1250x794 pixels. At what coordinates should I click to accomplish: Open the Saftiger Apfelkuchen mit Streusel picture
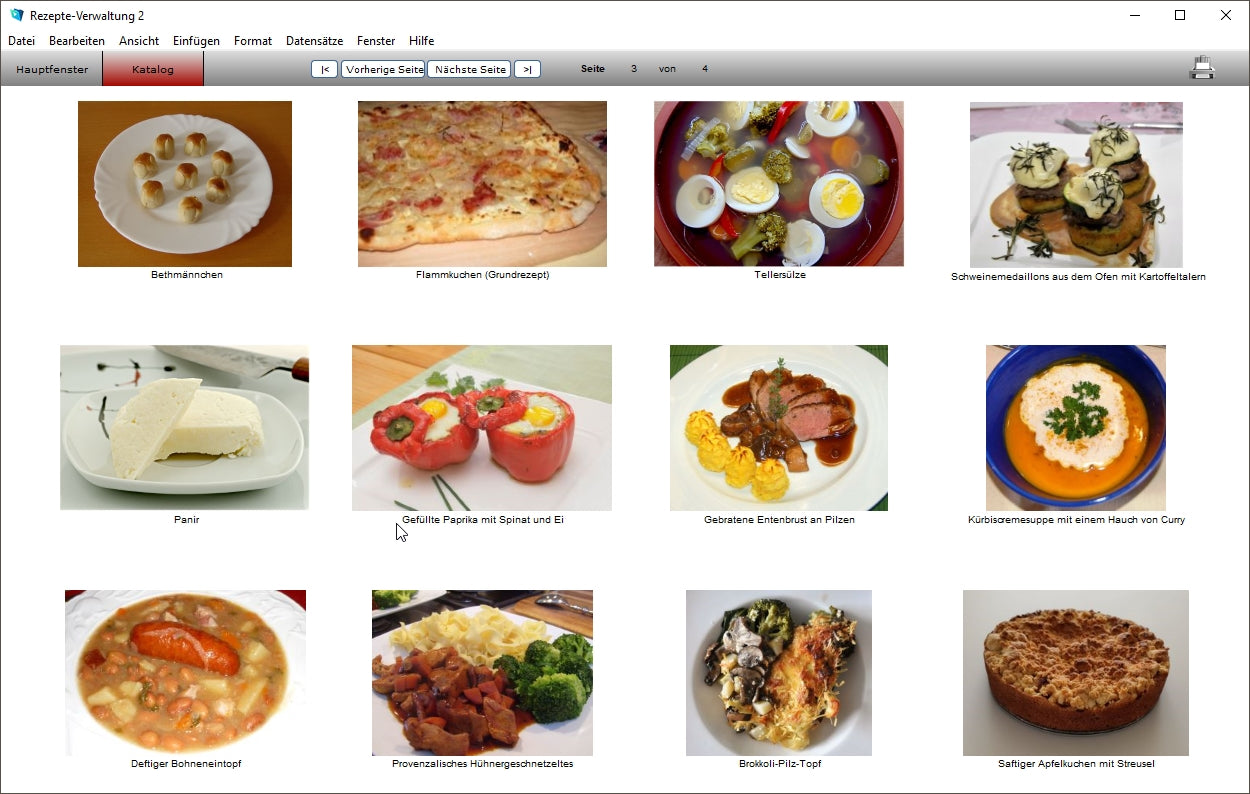(1075, 672)
